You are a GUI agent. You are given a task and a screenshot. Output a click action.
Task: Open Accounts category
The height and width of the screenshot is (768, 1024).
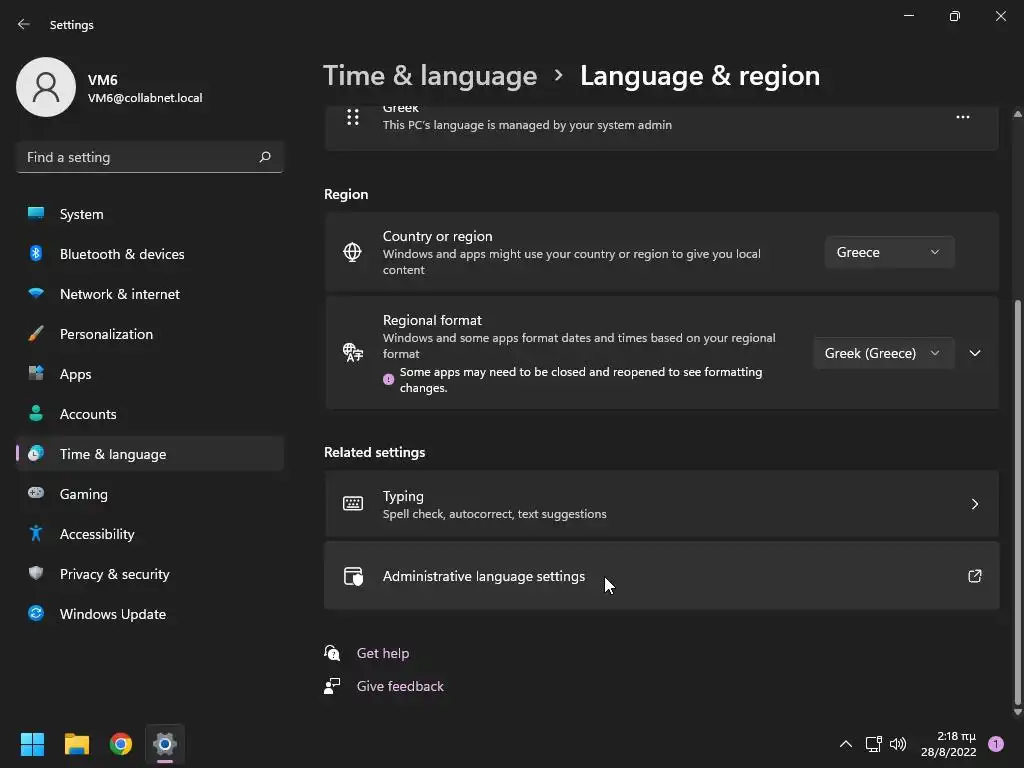(x=150, y=414)
